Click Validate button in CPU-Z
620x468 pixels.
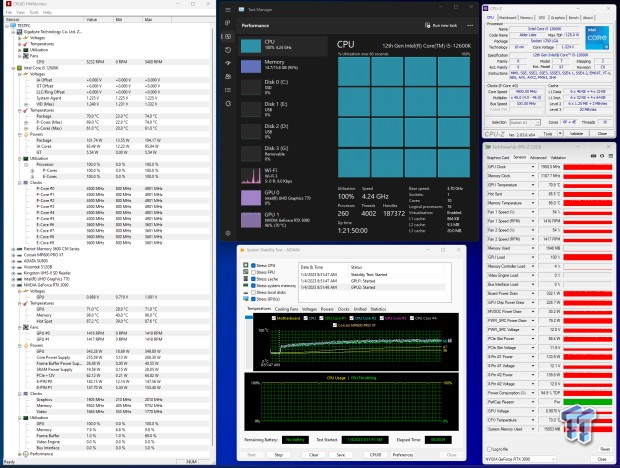tap(576, 134)
